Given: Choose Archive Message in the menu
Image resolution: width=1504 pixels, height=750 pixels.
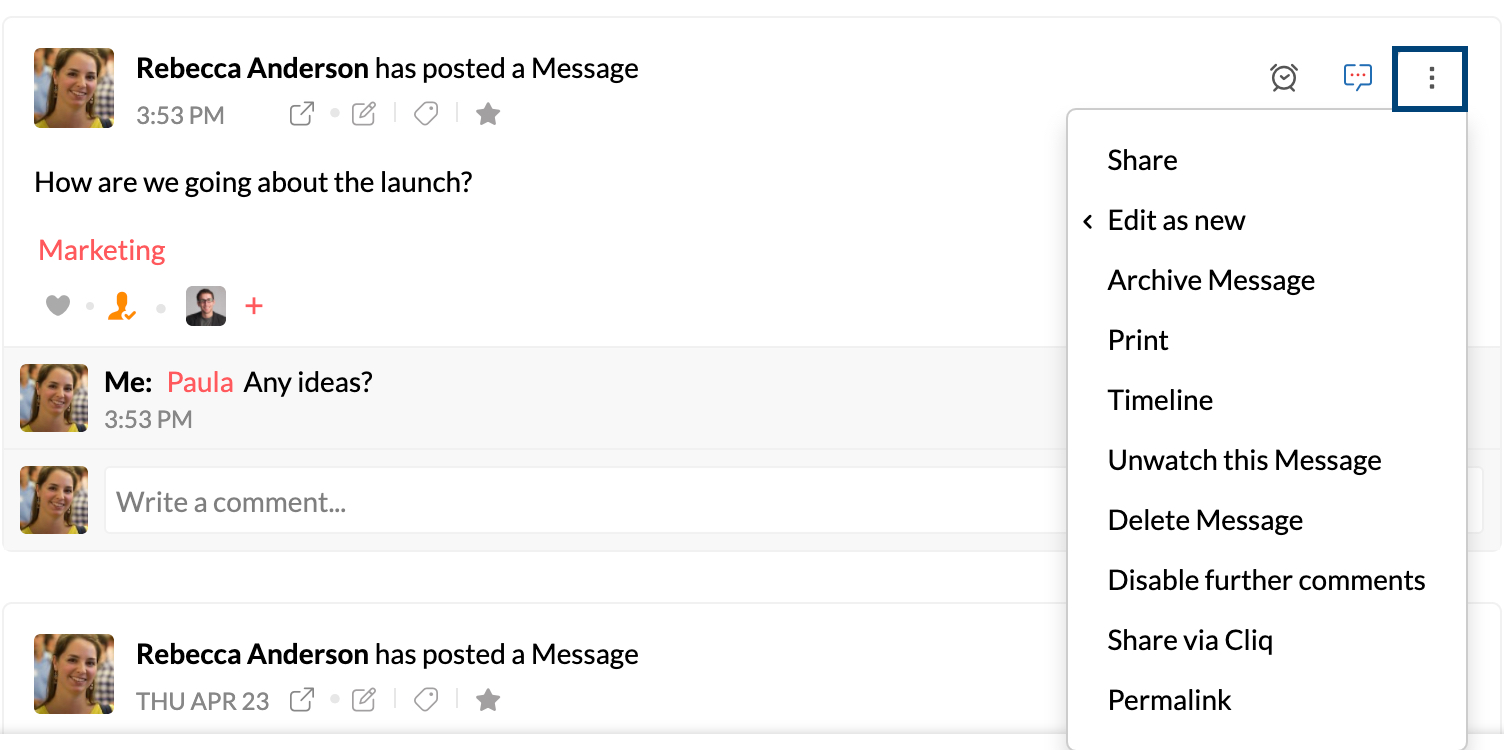Looking at the screenshot, I should (1210, 281).
